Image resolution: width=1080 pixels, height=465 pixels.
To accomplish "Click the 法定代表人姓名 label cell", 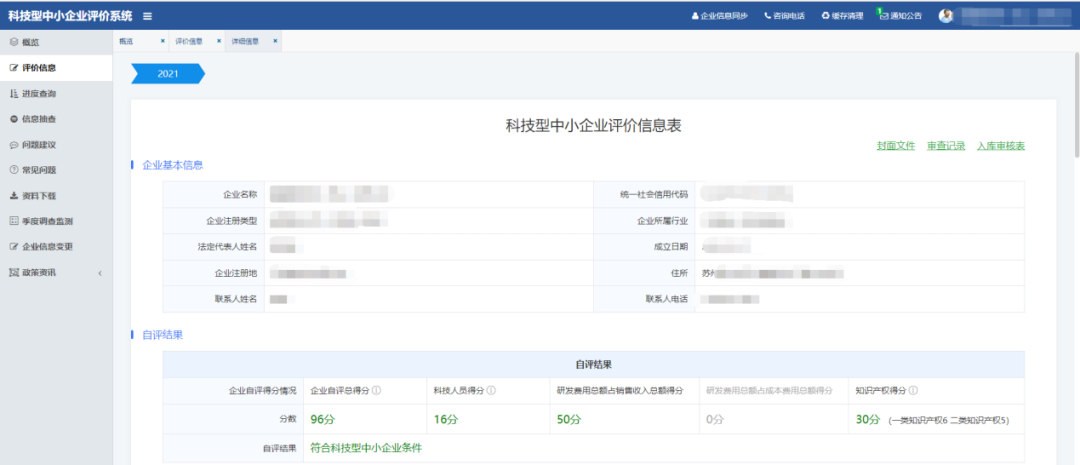I will pos(214,247).
